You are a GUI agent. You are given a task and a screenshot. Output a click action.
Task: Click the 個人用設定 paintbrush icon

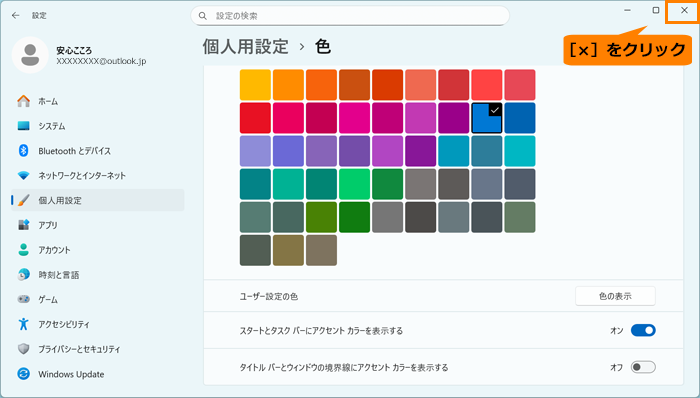[x=24, y=200]
